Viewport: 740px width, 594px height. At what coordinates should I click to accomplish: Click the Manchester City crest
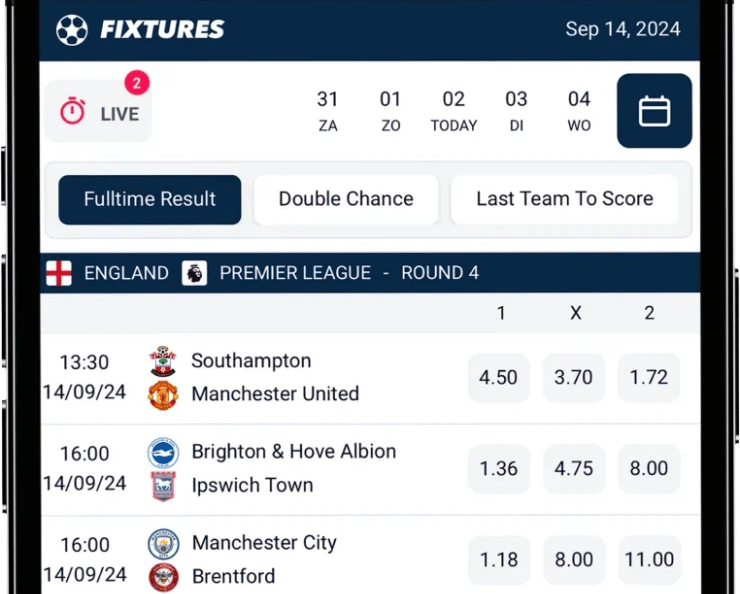[163, 544]
